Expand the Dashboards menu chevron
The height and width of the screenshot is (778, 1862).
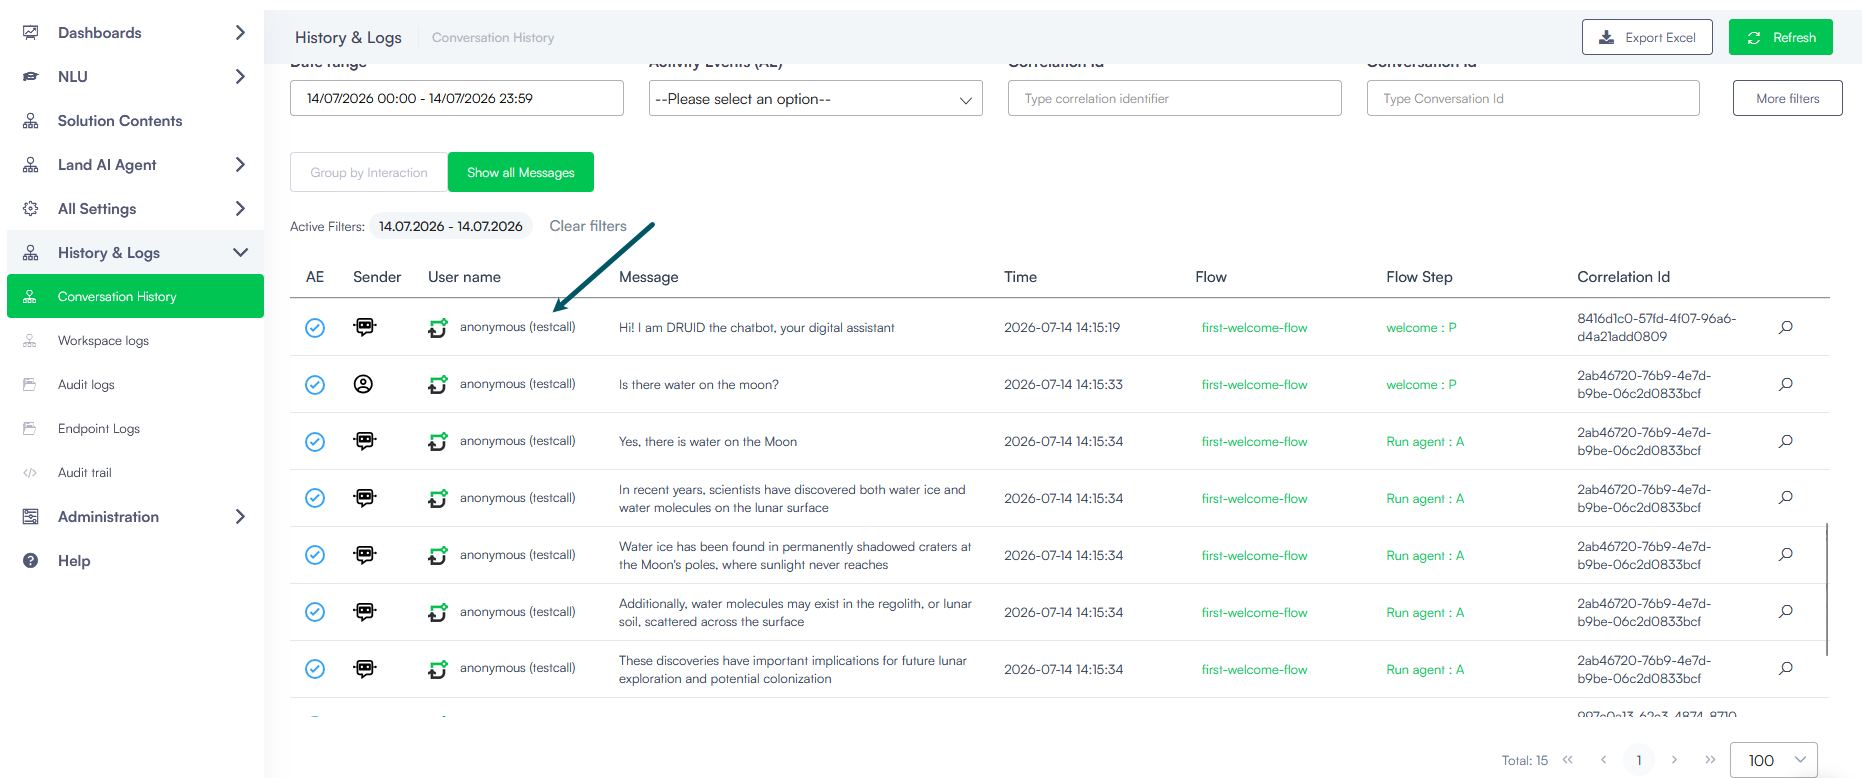(x=240, y=33)
